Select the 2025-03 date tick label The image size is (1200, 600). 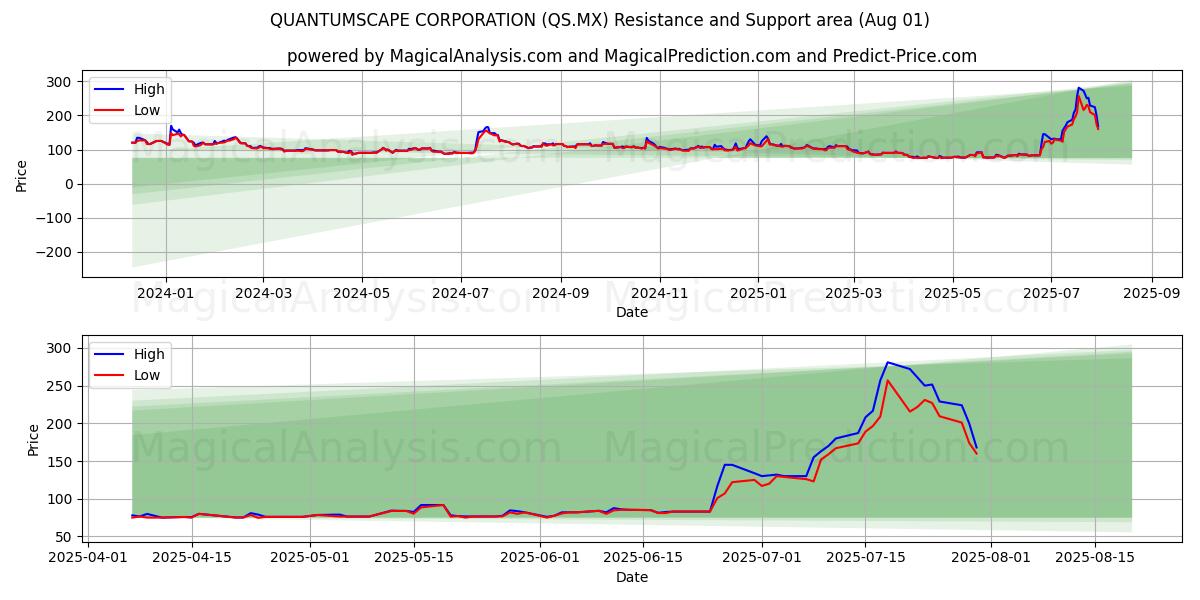pyautogui.click(x=853, y=294)
